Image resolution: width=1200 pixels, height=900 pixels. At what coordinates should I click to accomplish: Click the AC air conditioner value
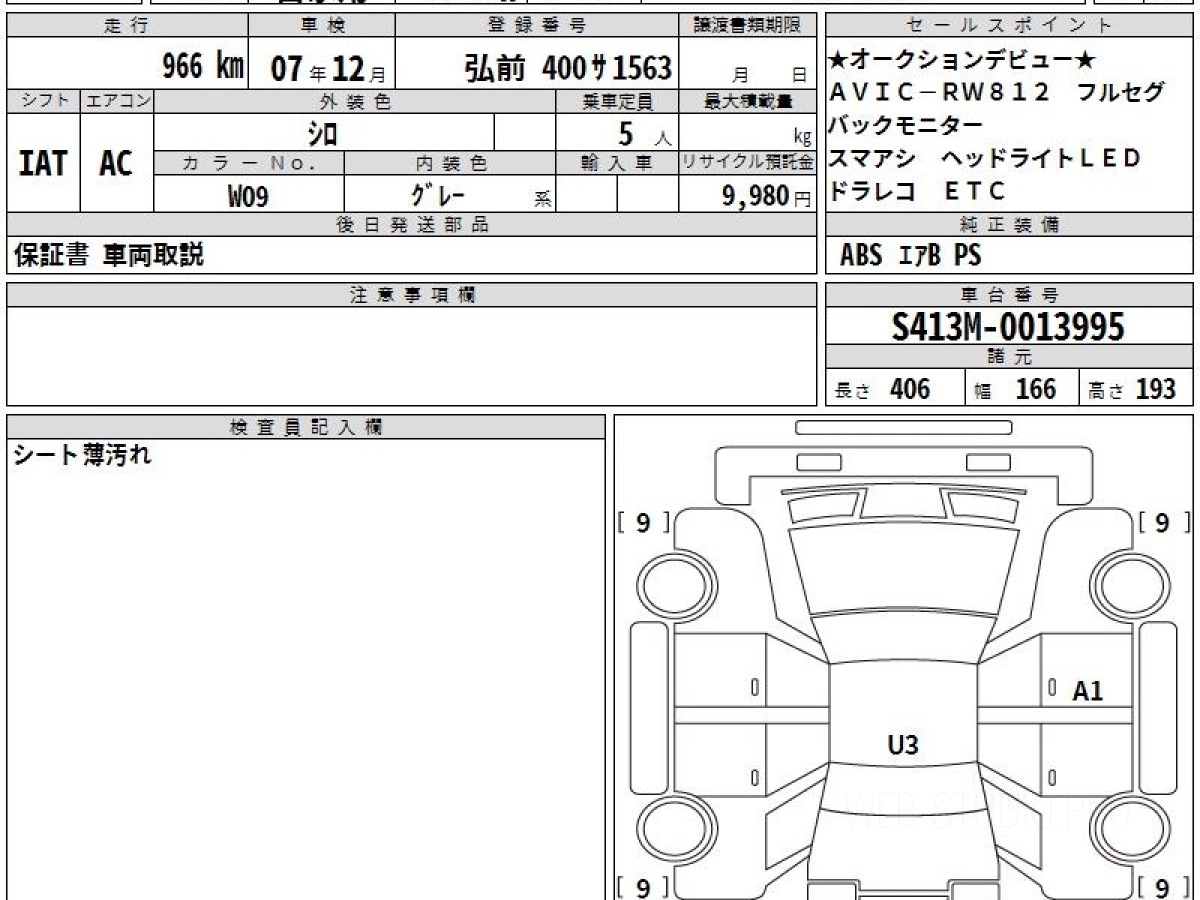click(x=116, y=163)
